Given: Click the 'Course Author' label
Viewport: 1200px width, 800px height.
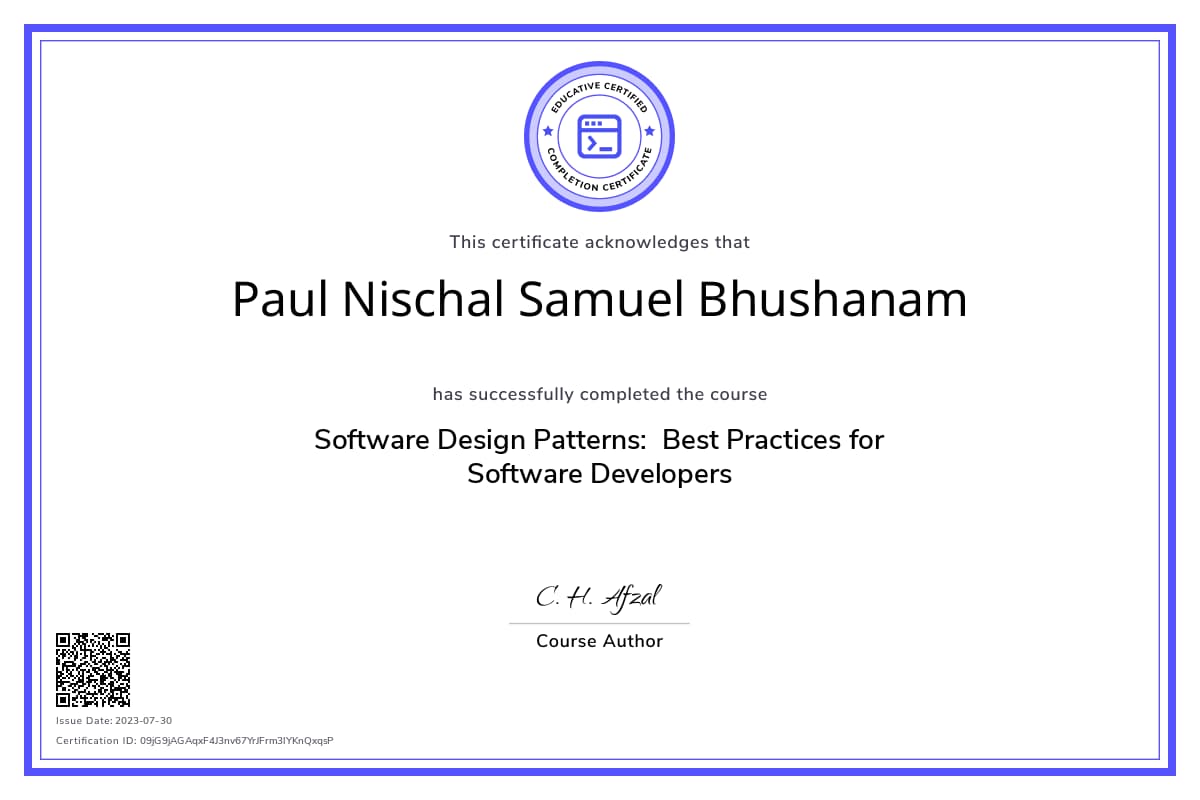Looking at the screenshot, I should pos(599,642).
